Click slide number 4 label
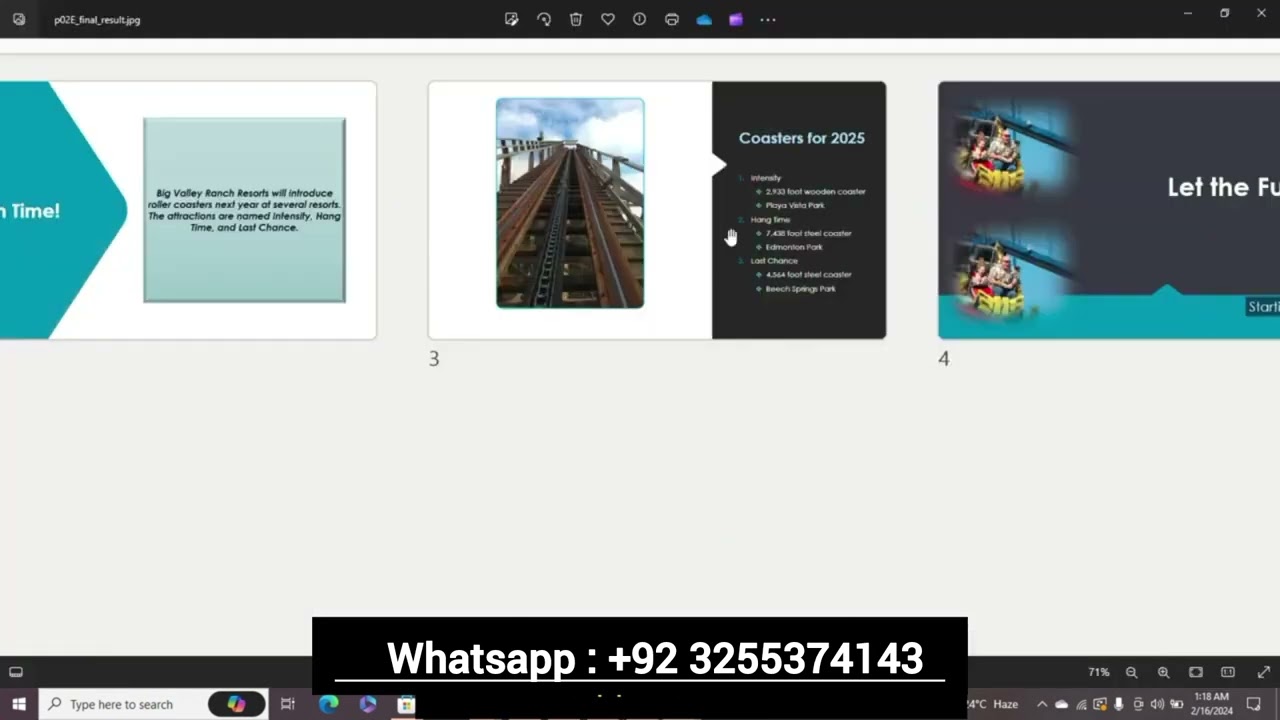The image size is (1280, 720). (944, 358)
